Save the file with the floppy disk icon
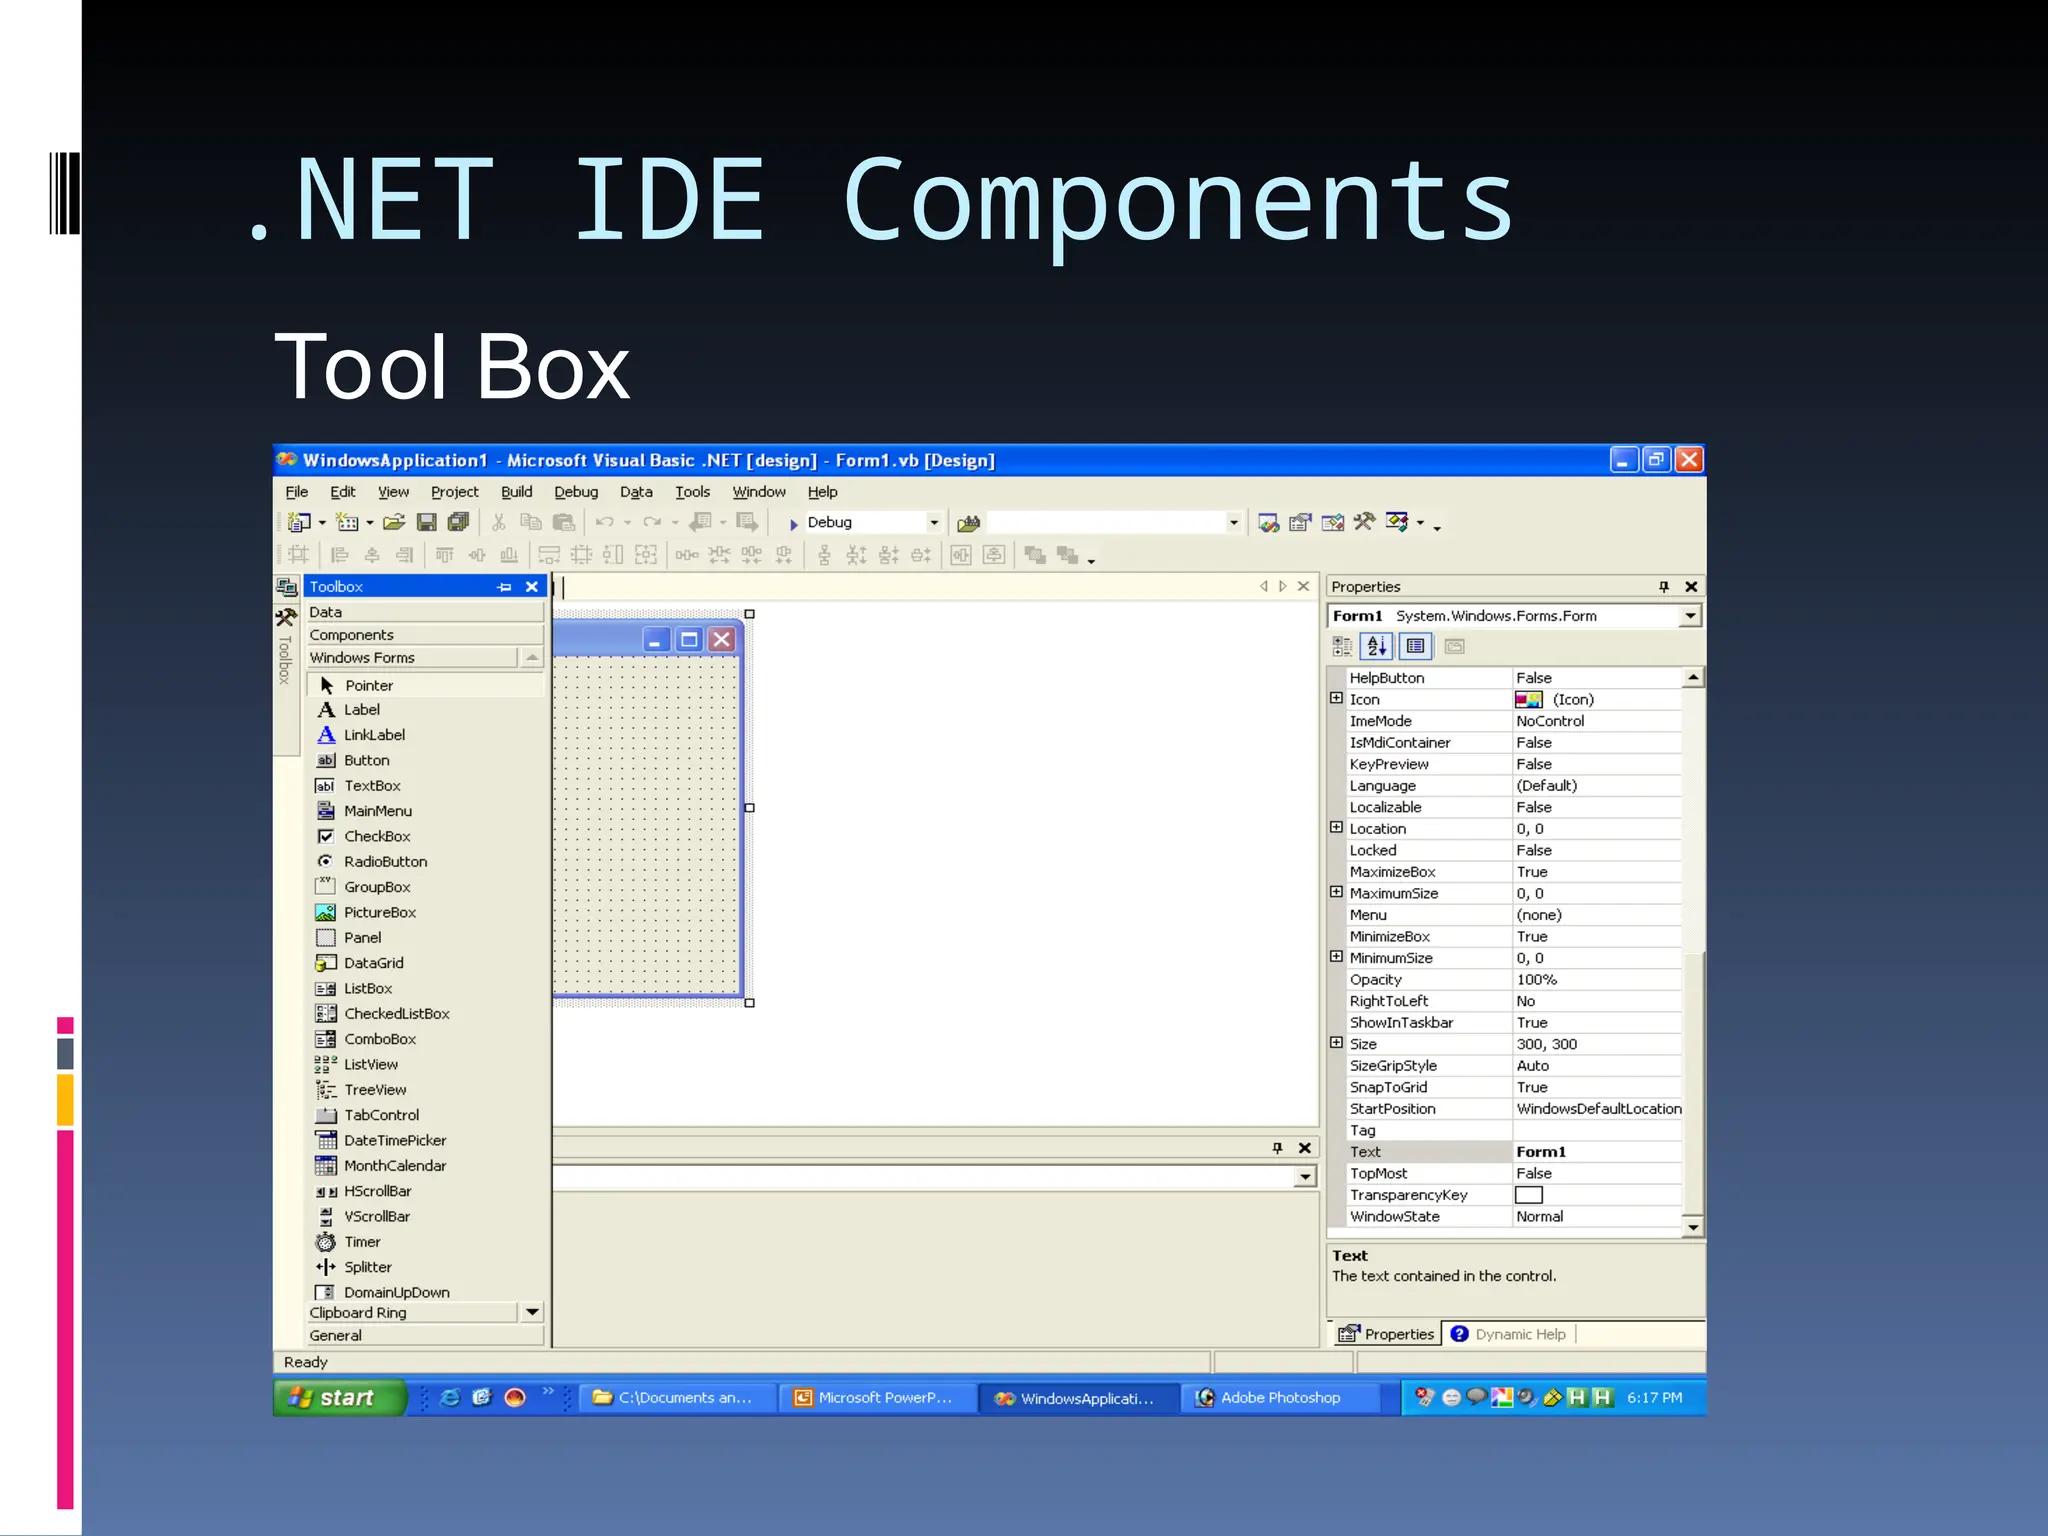This screenshot has width=2048, height=1536. coord(427,522)
